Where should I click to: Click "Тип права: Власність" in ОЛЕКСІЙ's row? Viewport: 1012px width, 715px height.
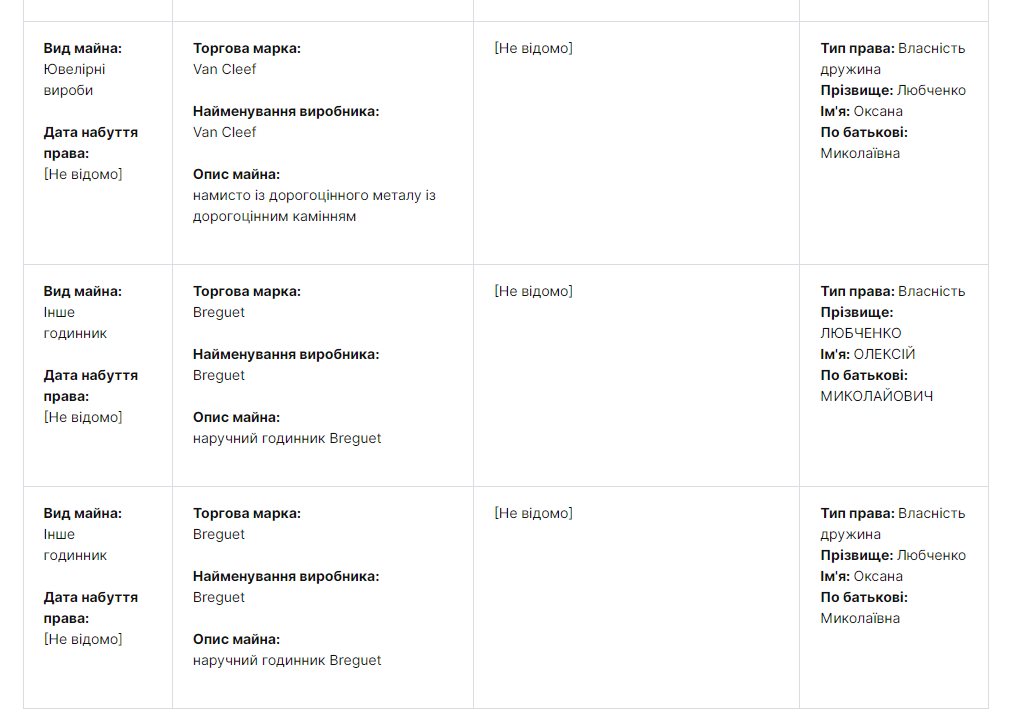point(893,291)
